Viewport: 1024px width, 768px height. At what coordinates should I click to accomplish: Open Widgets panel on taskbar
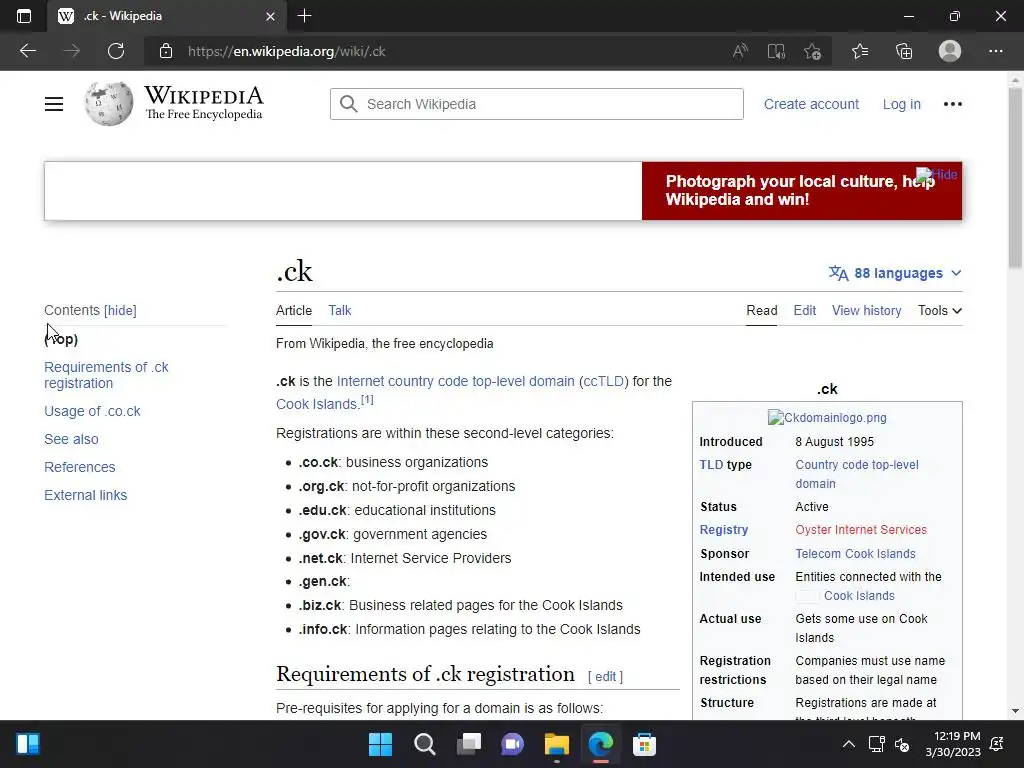coord(28,744)
